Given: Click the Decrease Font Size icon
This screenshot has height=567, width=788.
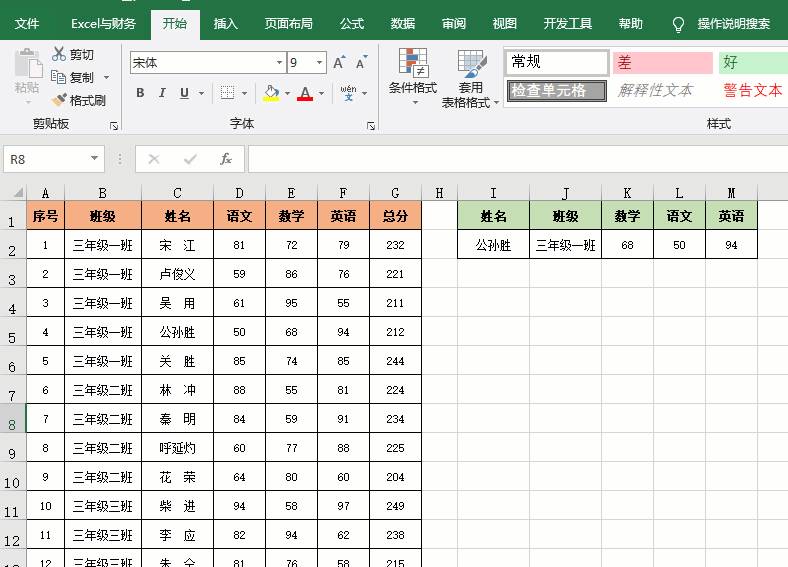Looking at the screenshot, I should point(361,62).
